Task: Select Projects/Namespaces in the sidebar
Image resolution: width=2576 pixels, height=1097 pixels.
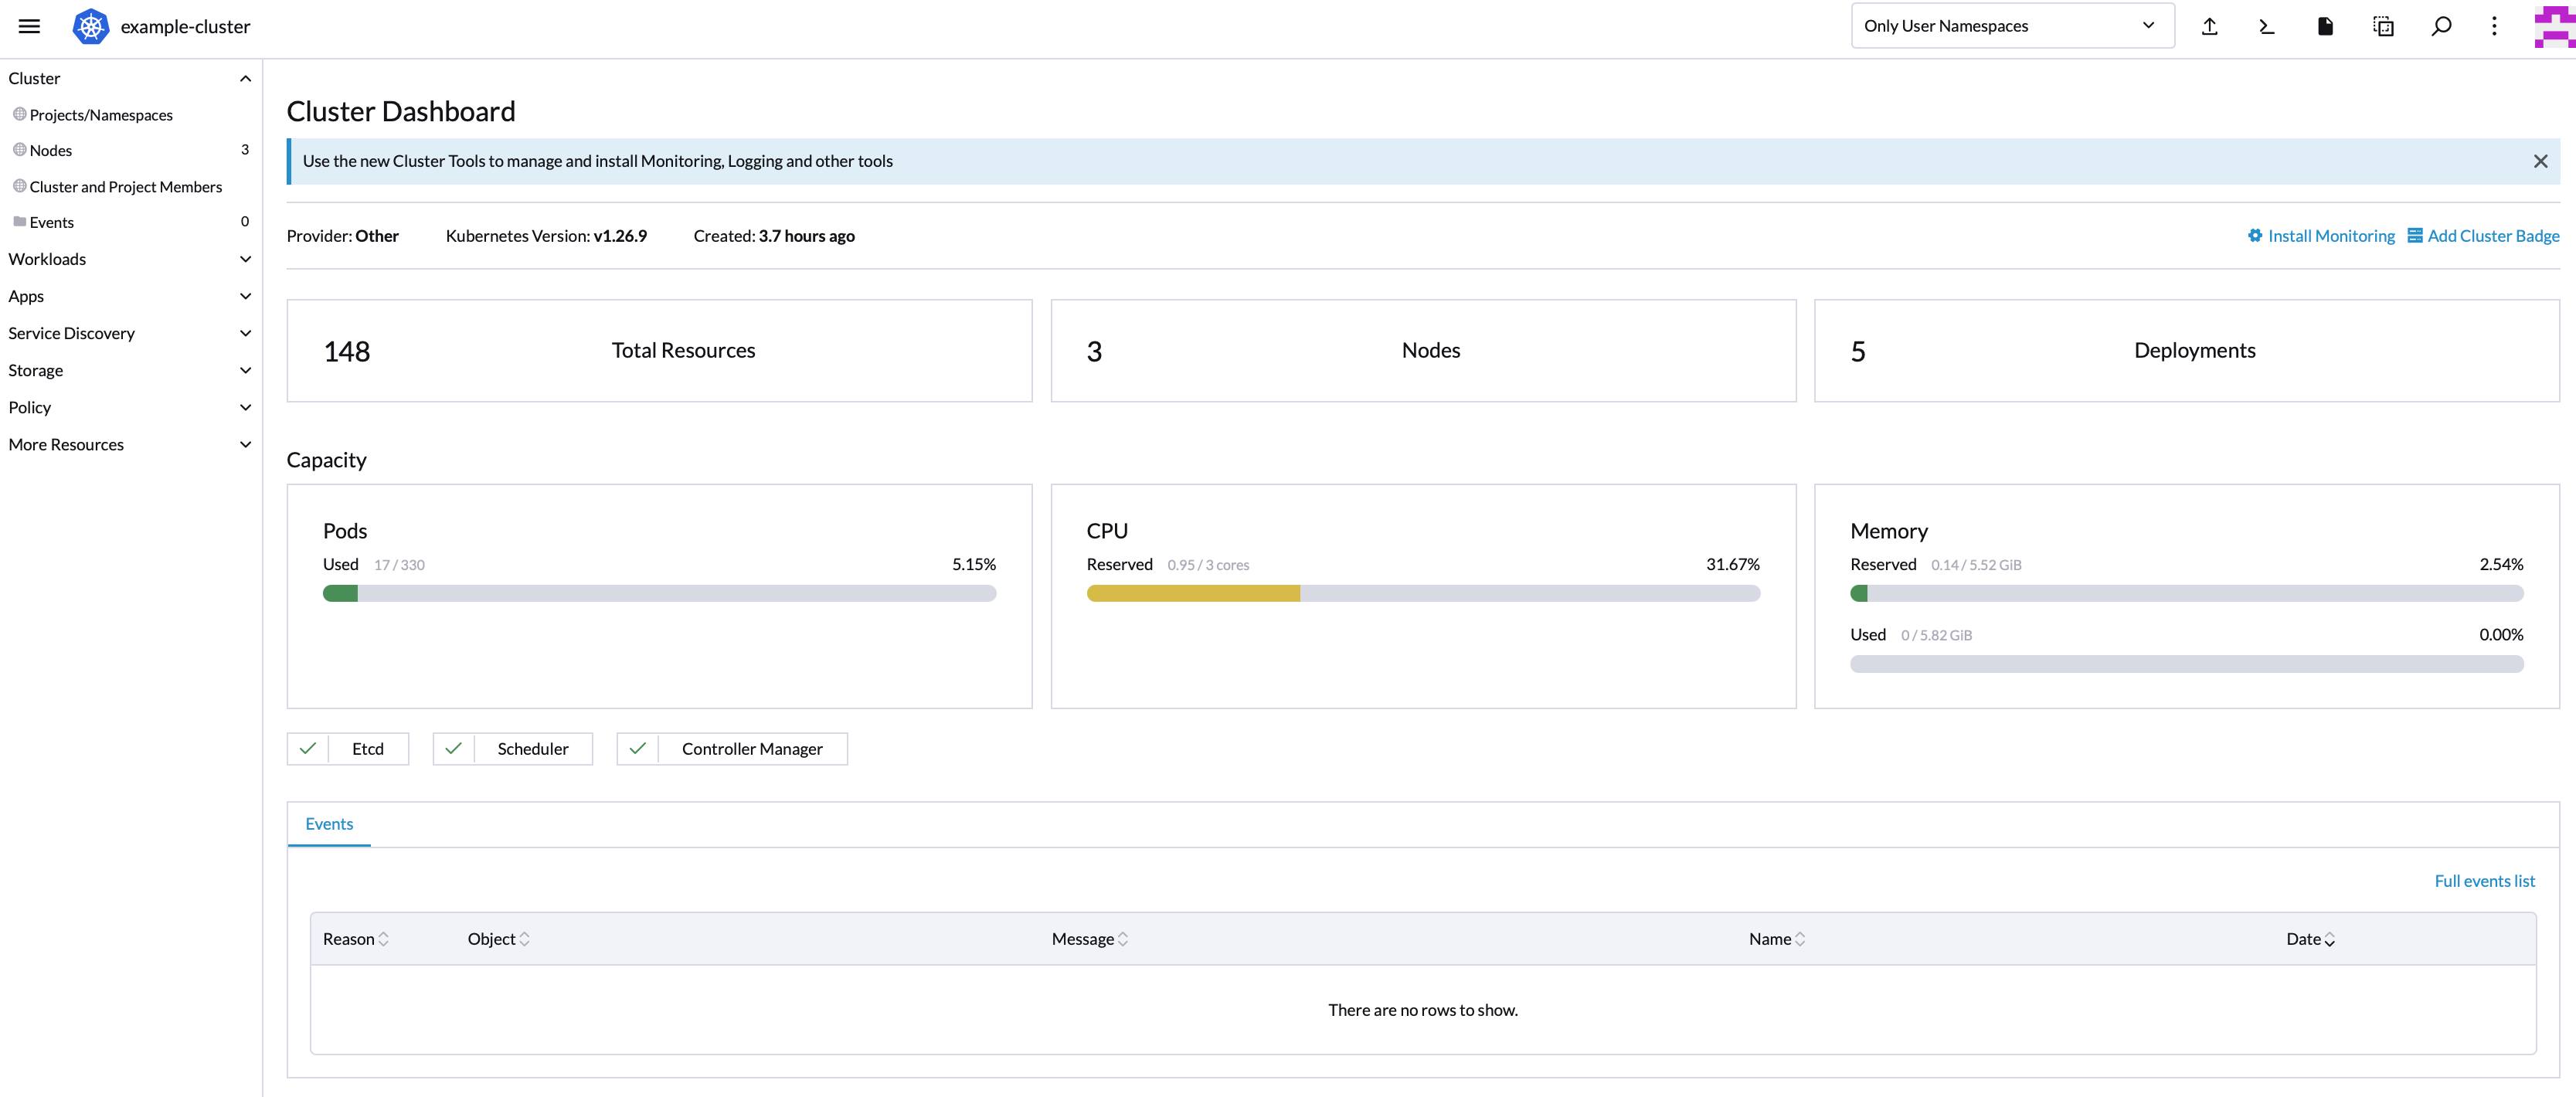Action: click(100, 114)
